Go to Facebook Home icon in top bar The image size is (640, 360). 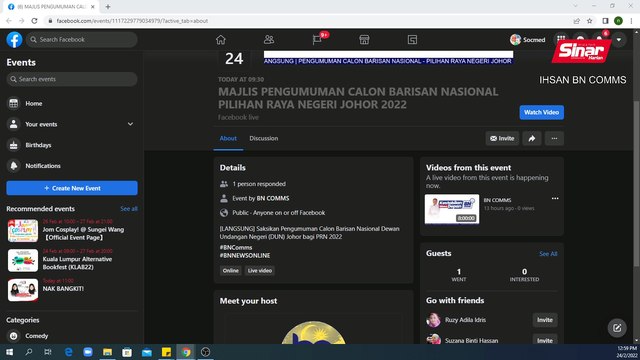221,40
